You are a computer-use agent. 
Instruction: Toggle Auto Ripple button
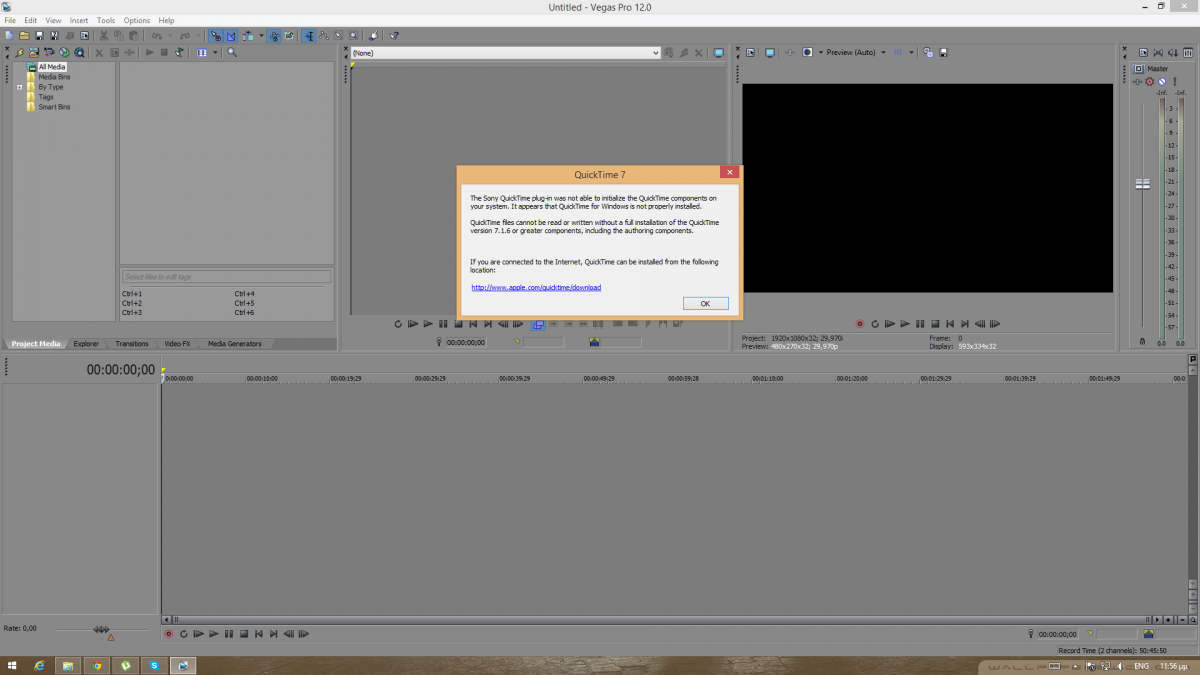tap(248, 36)
